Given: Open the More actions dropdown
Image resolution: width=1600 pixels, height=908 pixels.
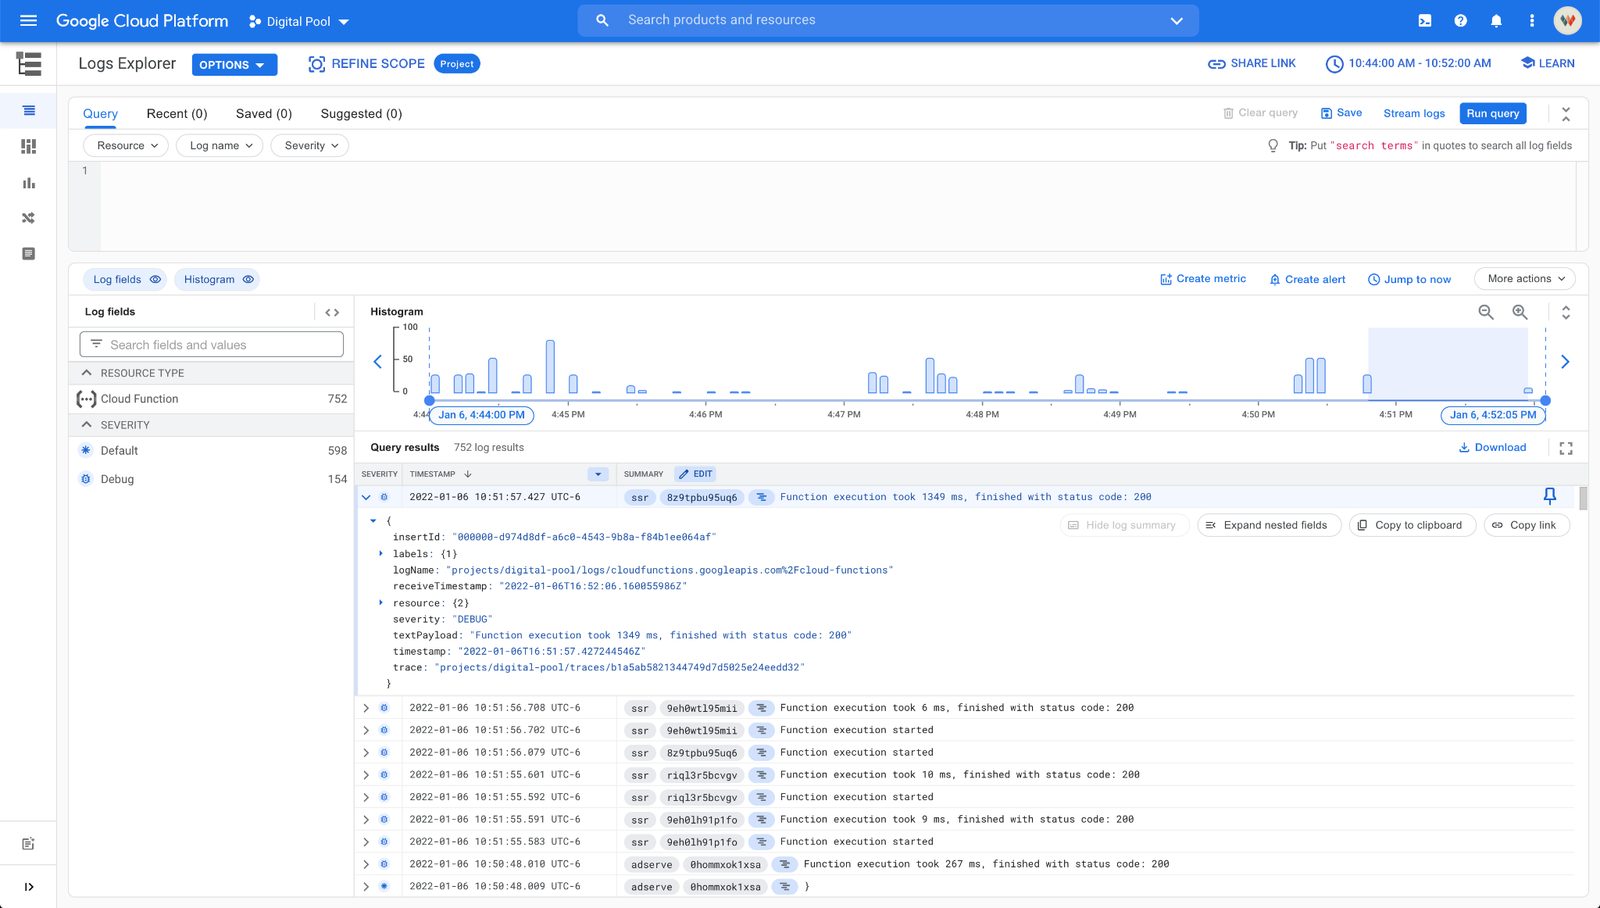Looking at the screenshot, I should point(1525,279).
